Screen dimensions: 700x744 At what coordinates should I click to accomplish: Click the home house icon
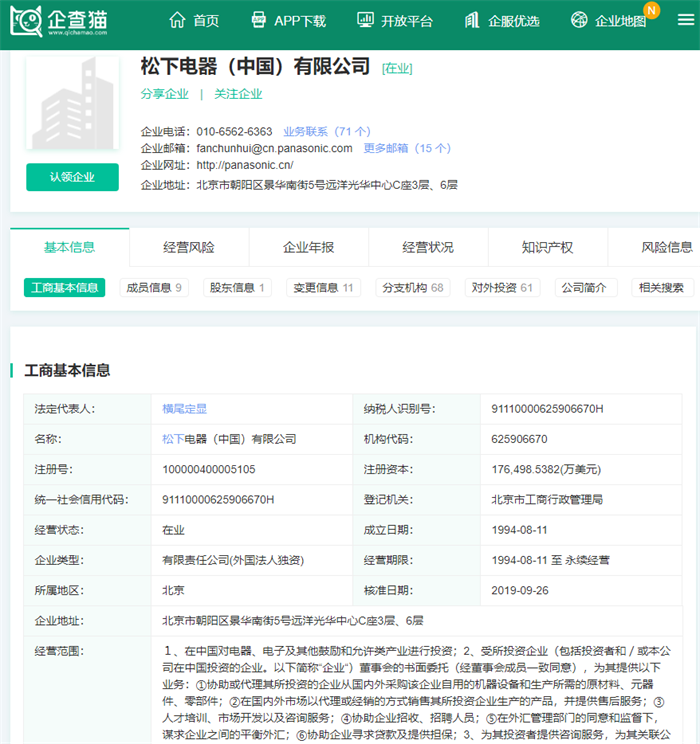[177, 20]
